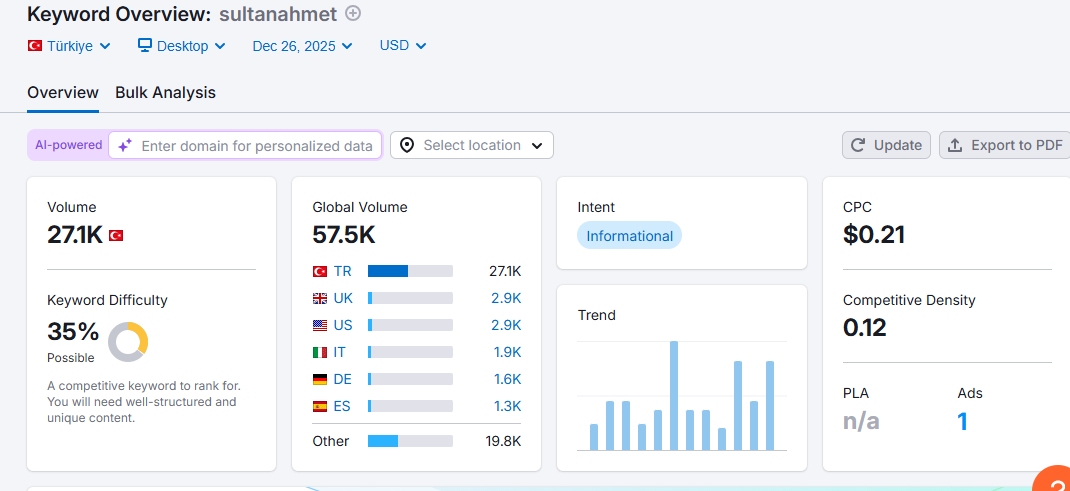The width and height of the screenshot is (1070, 491).
Task: Open the Dec 26, 2025 date dropdown
Action: click(x=302, y=46)
